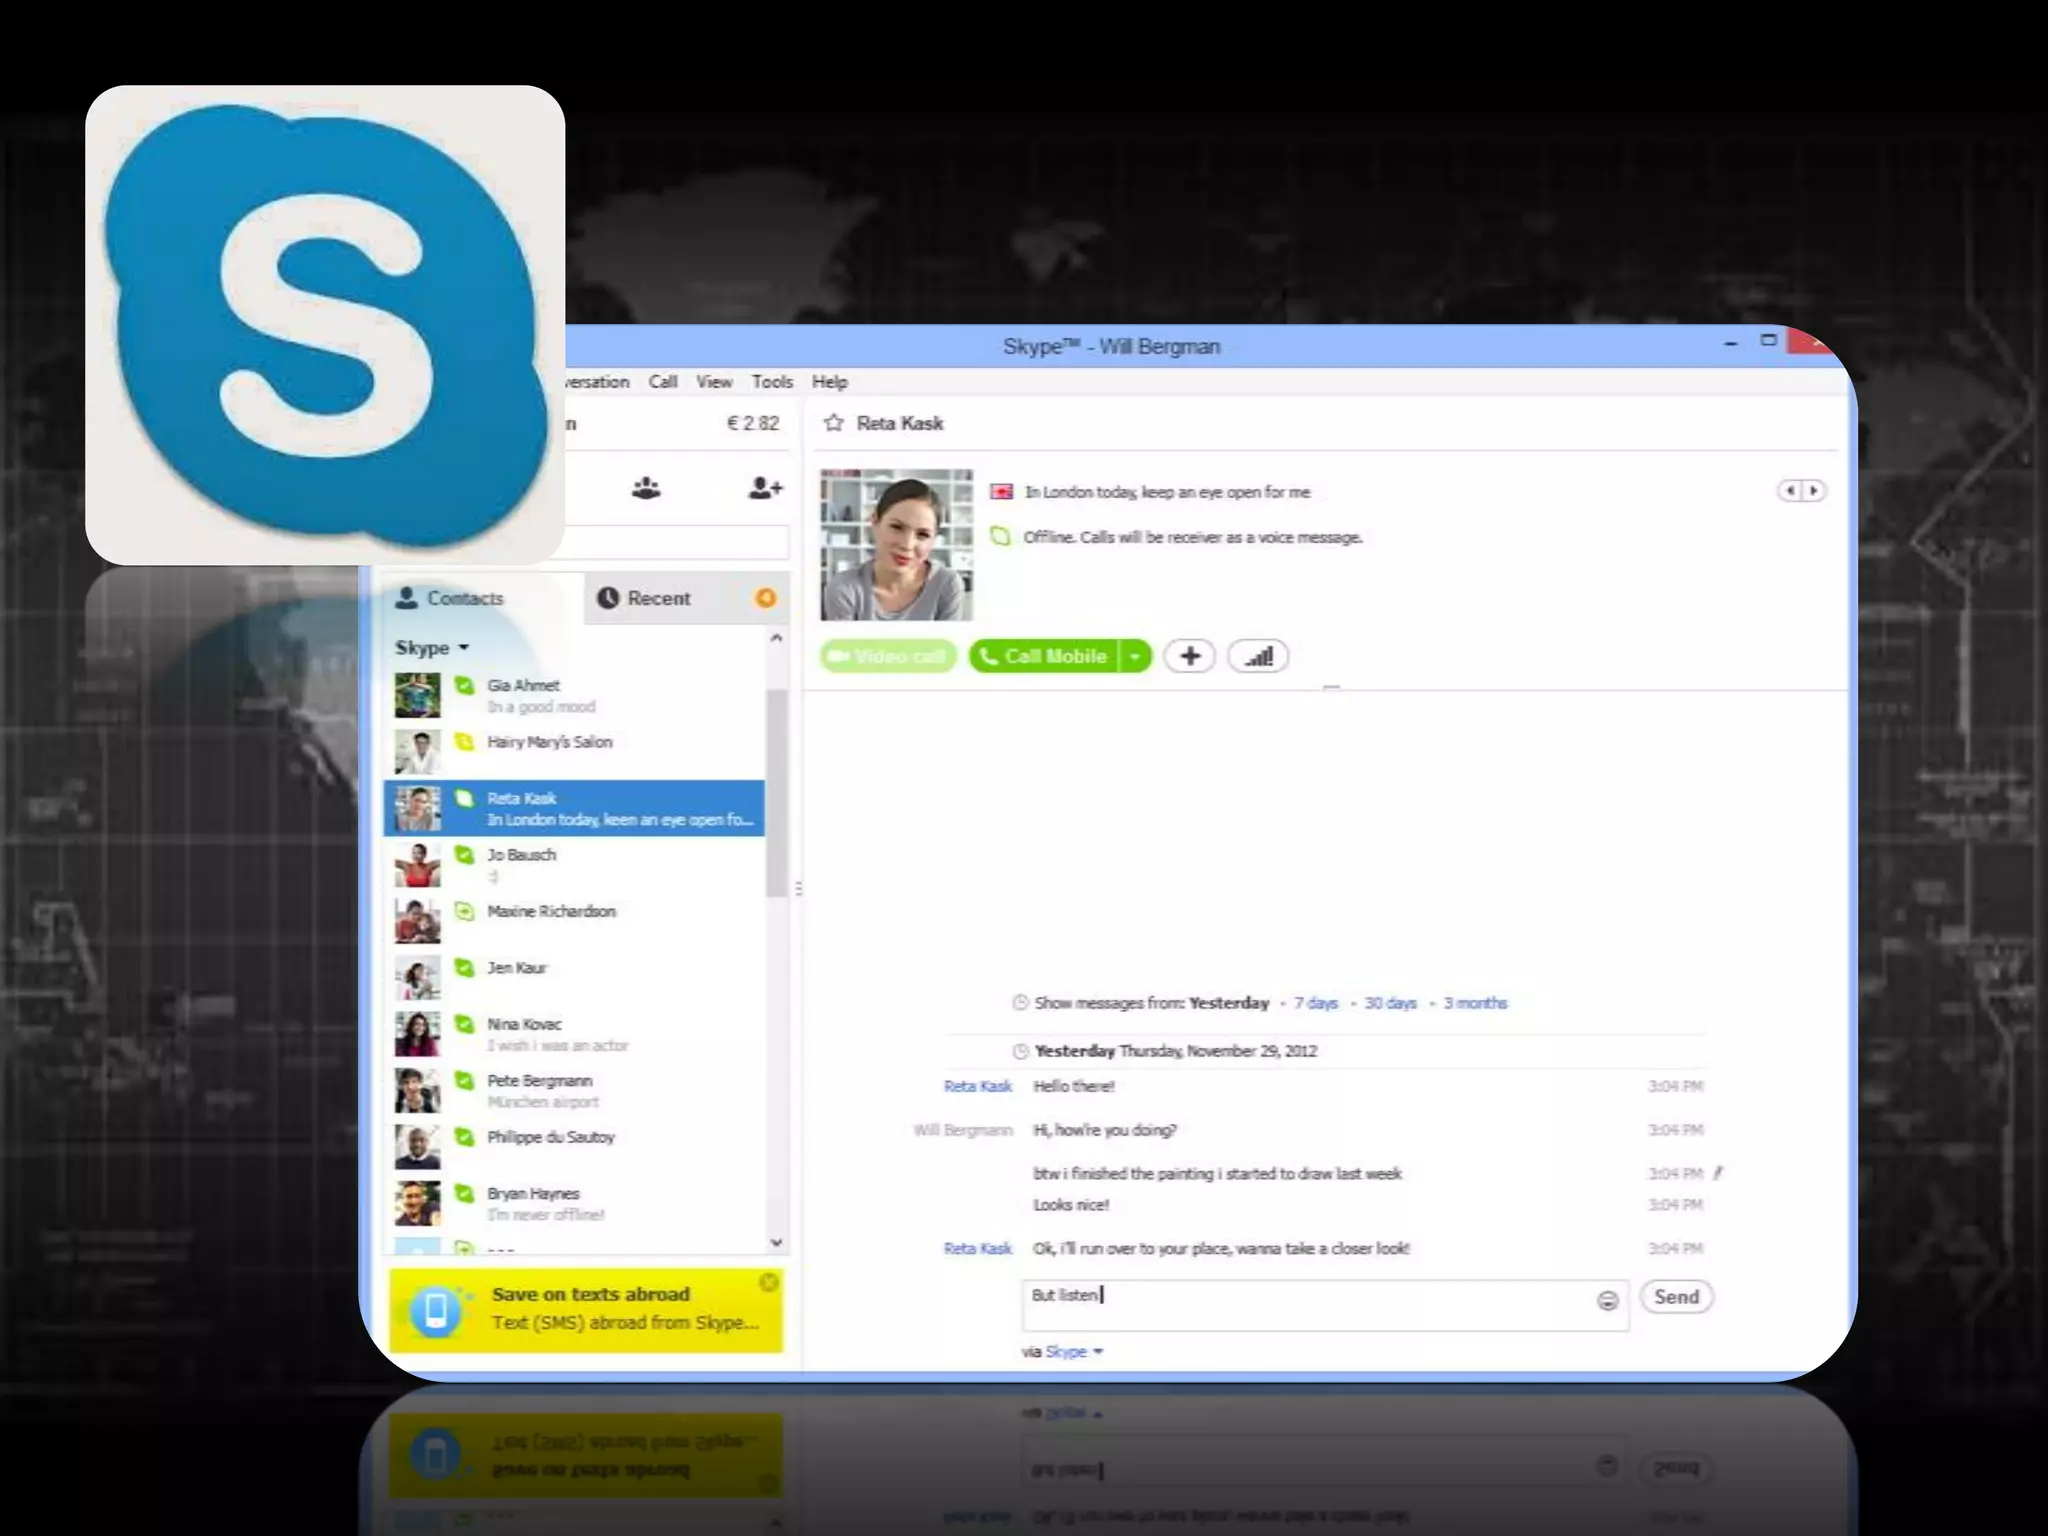The image size is (2048, 1536).
Task: Click the add contact icon
Action: click(765, 488)
